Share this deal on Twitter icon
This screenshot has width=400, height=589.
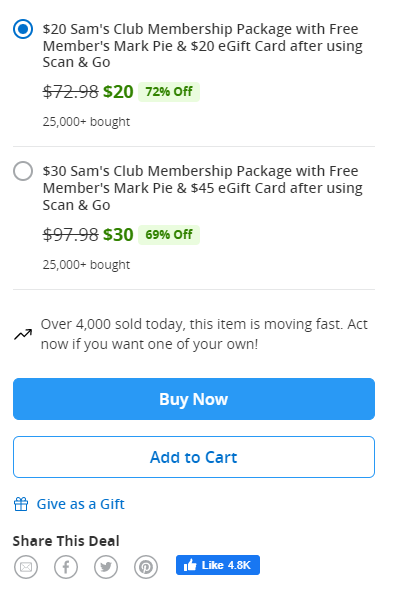coord(106,567)
